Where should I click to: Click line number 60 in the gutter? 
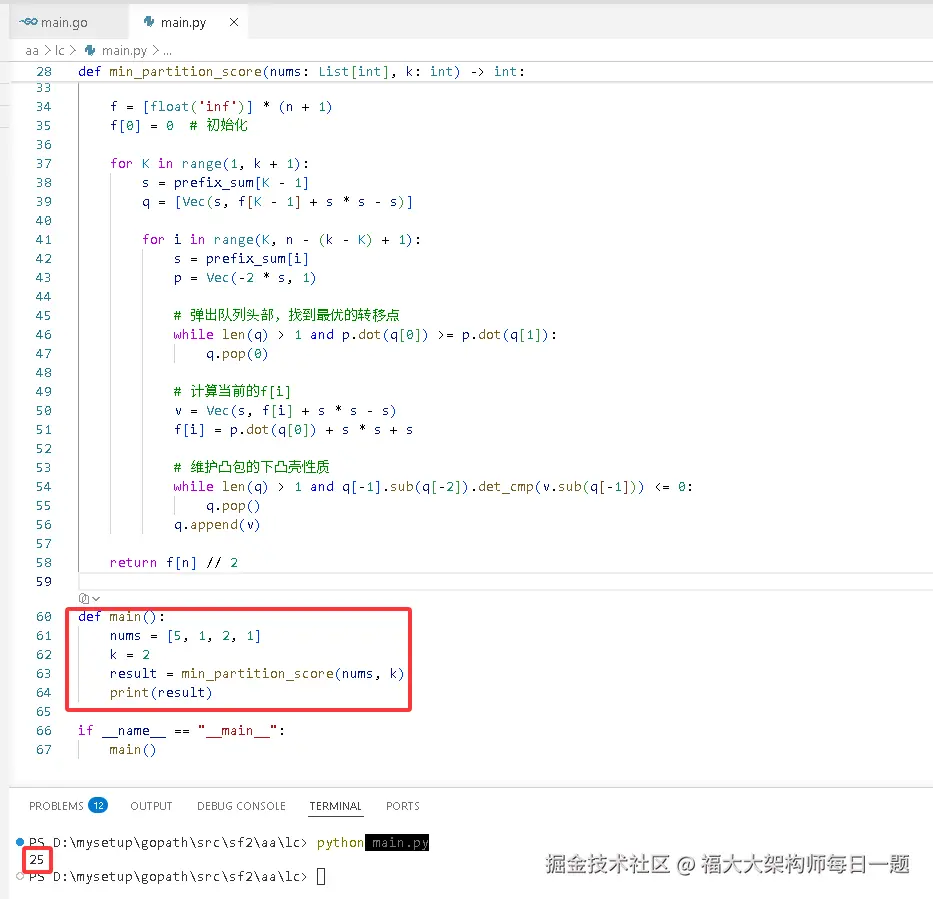tap(43, 616)
